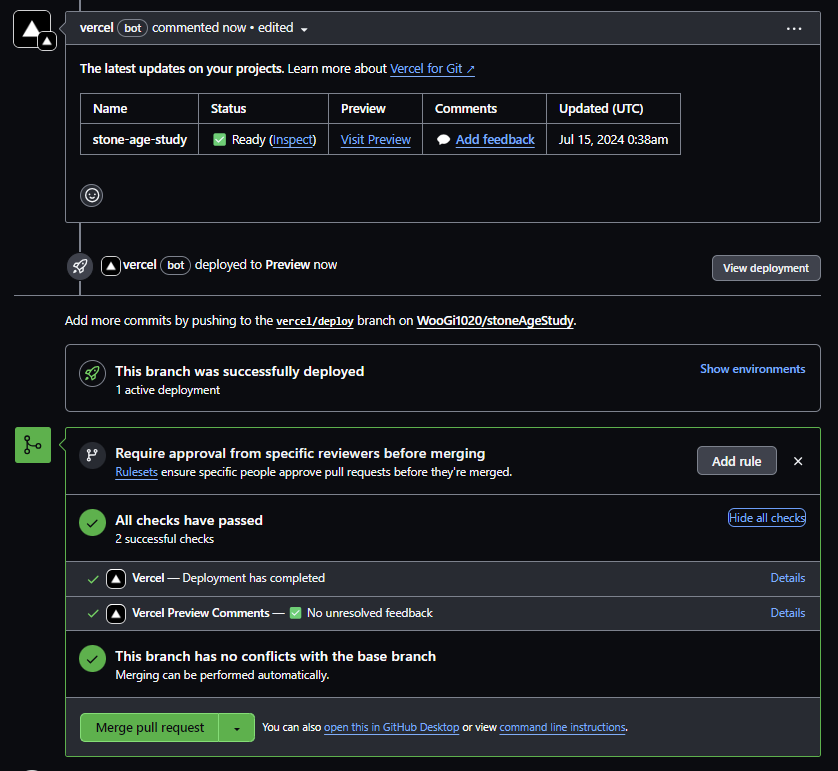Screen dimensions: 838x771
Task: Click the No unresolved feedback checkmark emoji
Action: (296, 613)
